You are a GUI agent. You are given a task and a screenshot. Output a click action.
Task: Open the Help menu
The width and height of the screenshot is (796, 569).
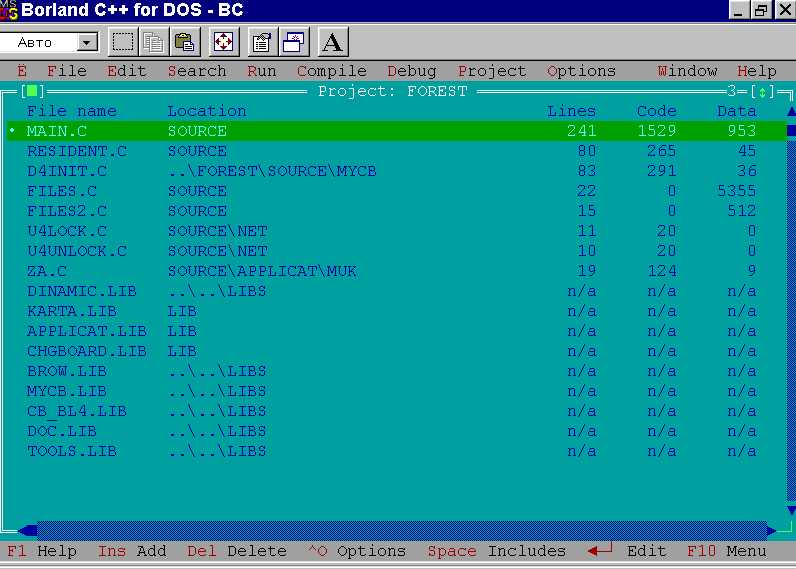click(757, 71)
